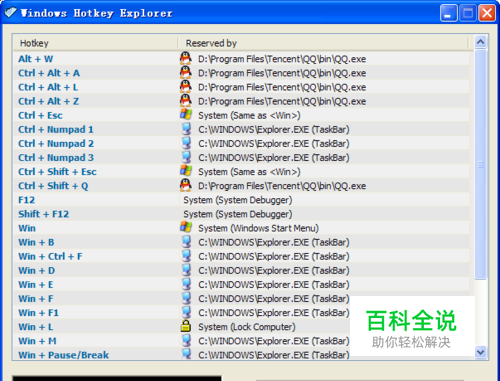Select the F12 hotkey row
Screen dimensions: 500x381
pyautogui.click(x=27, y=200)
